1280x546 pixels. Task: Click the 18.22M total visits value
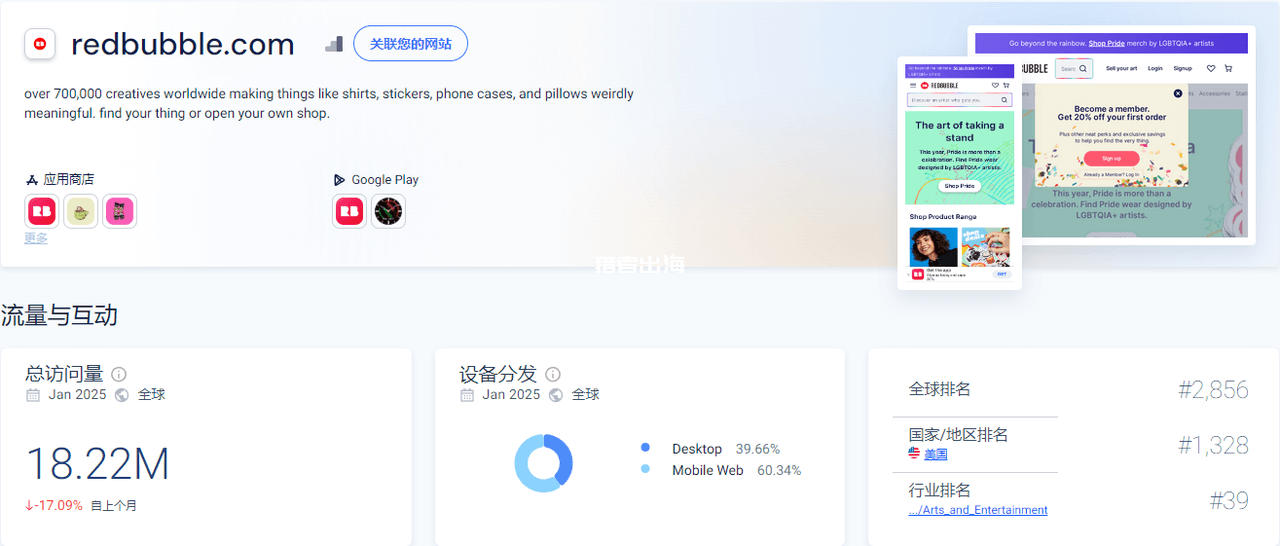pyautogui.click(x=97, y=464)
